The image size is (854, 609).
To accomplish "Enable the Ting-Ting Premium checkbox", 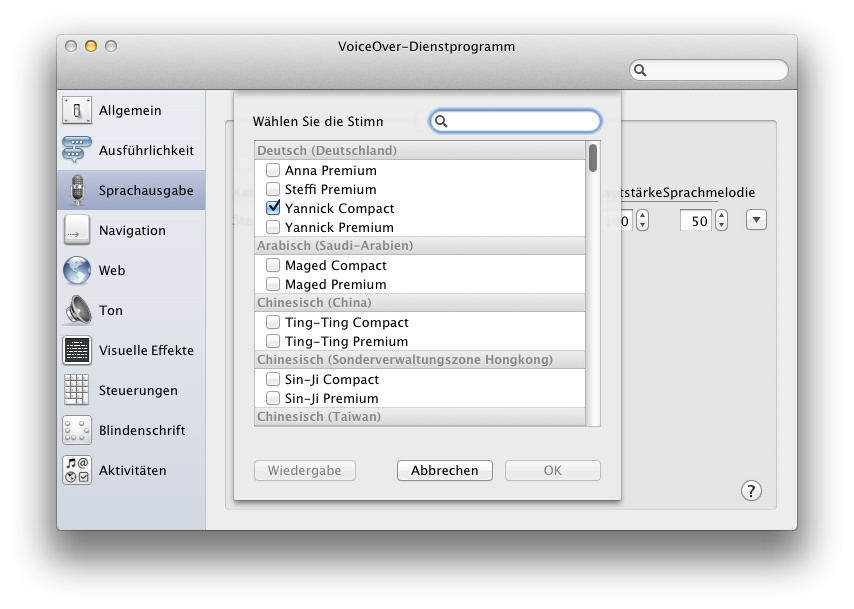I will (273, 342).
